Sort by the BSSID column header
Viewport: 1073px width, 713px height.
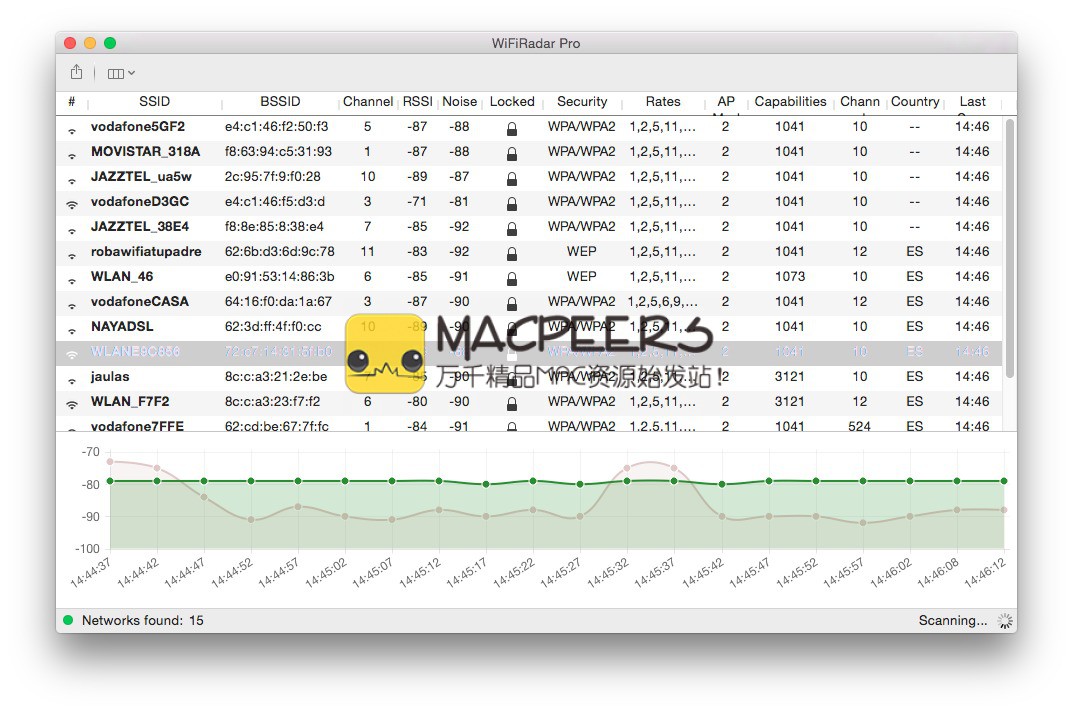click(280, 101)
